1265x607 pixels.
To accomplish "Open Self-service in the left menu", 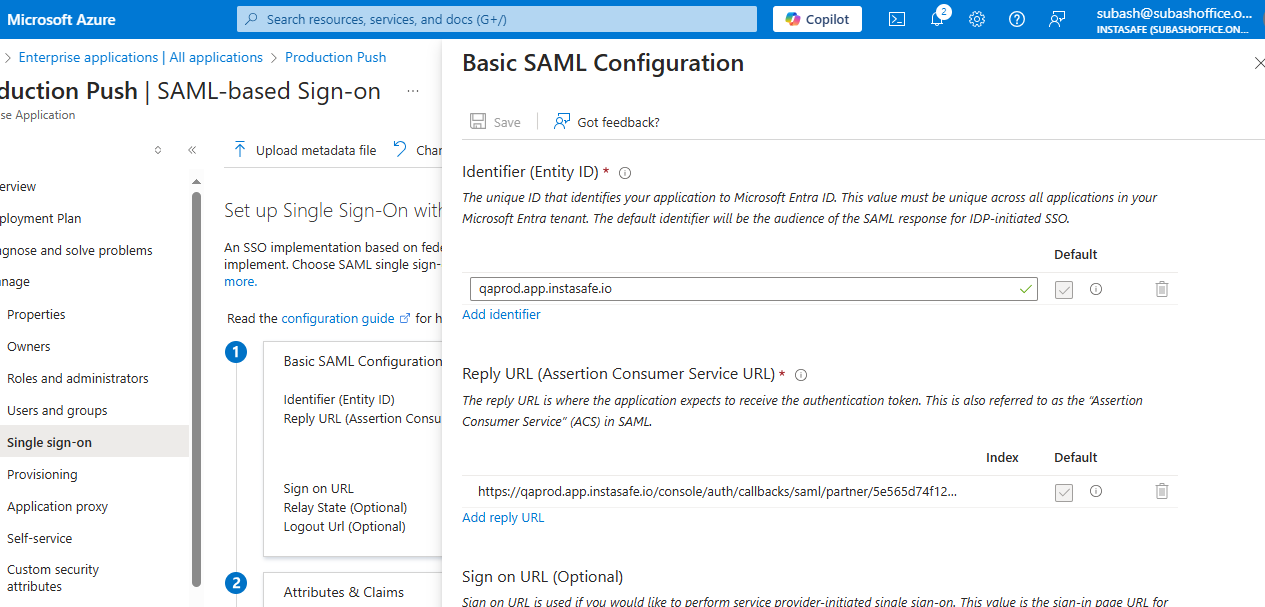I will pyautogui.click(x=40, y=538).
